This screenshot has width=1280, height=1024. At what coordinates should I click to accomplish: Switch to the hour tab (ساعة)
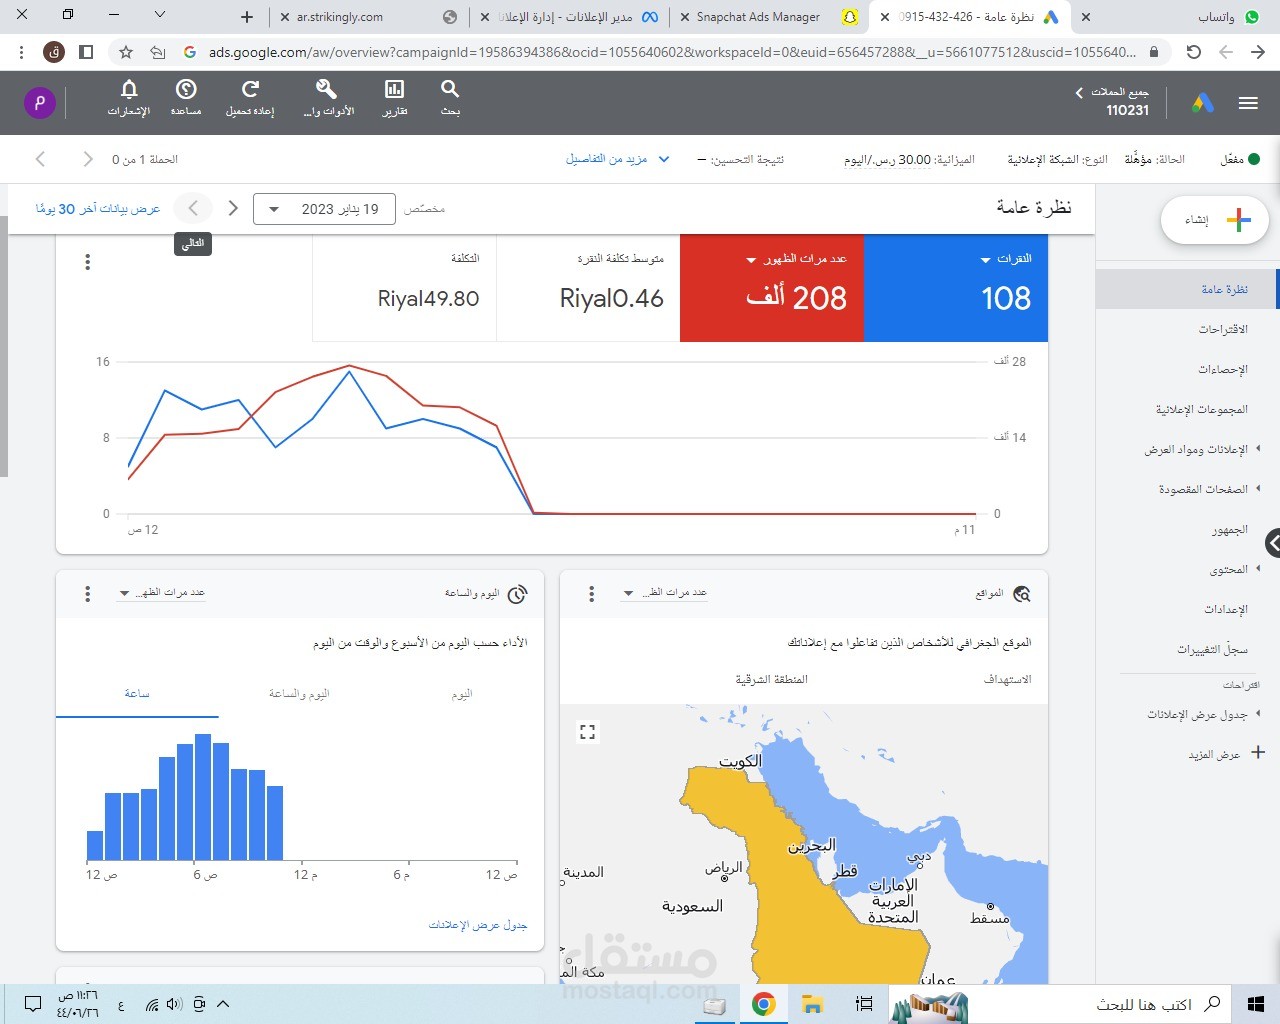coord(137,693)
